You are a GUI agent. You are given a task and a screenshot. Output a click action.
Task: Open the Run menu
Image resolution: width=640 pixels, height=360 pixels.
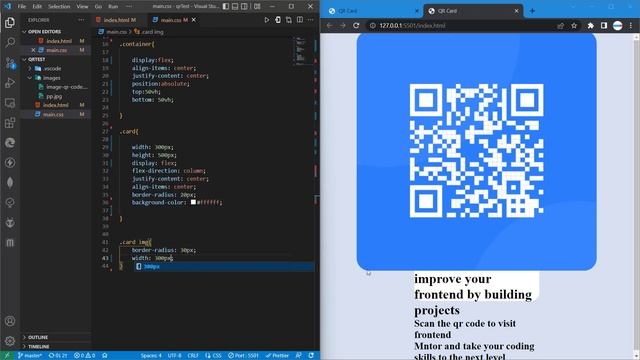pos(113,7)
